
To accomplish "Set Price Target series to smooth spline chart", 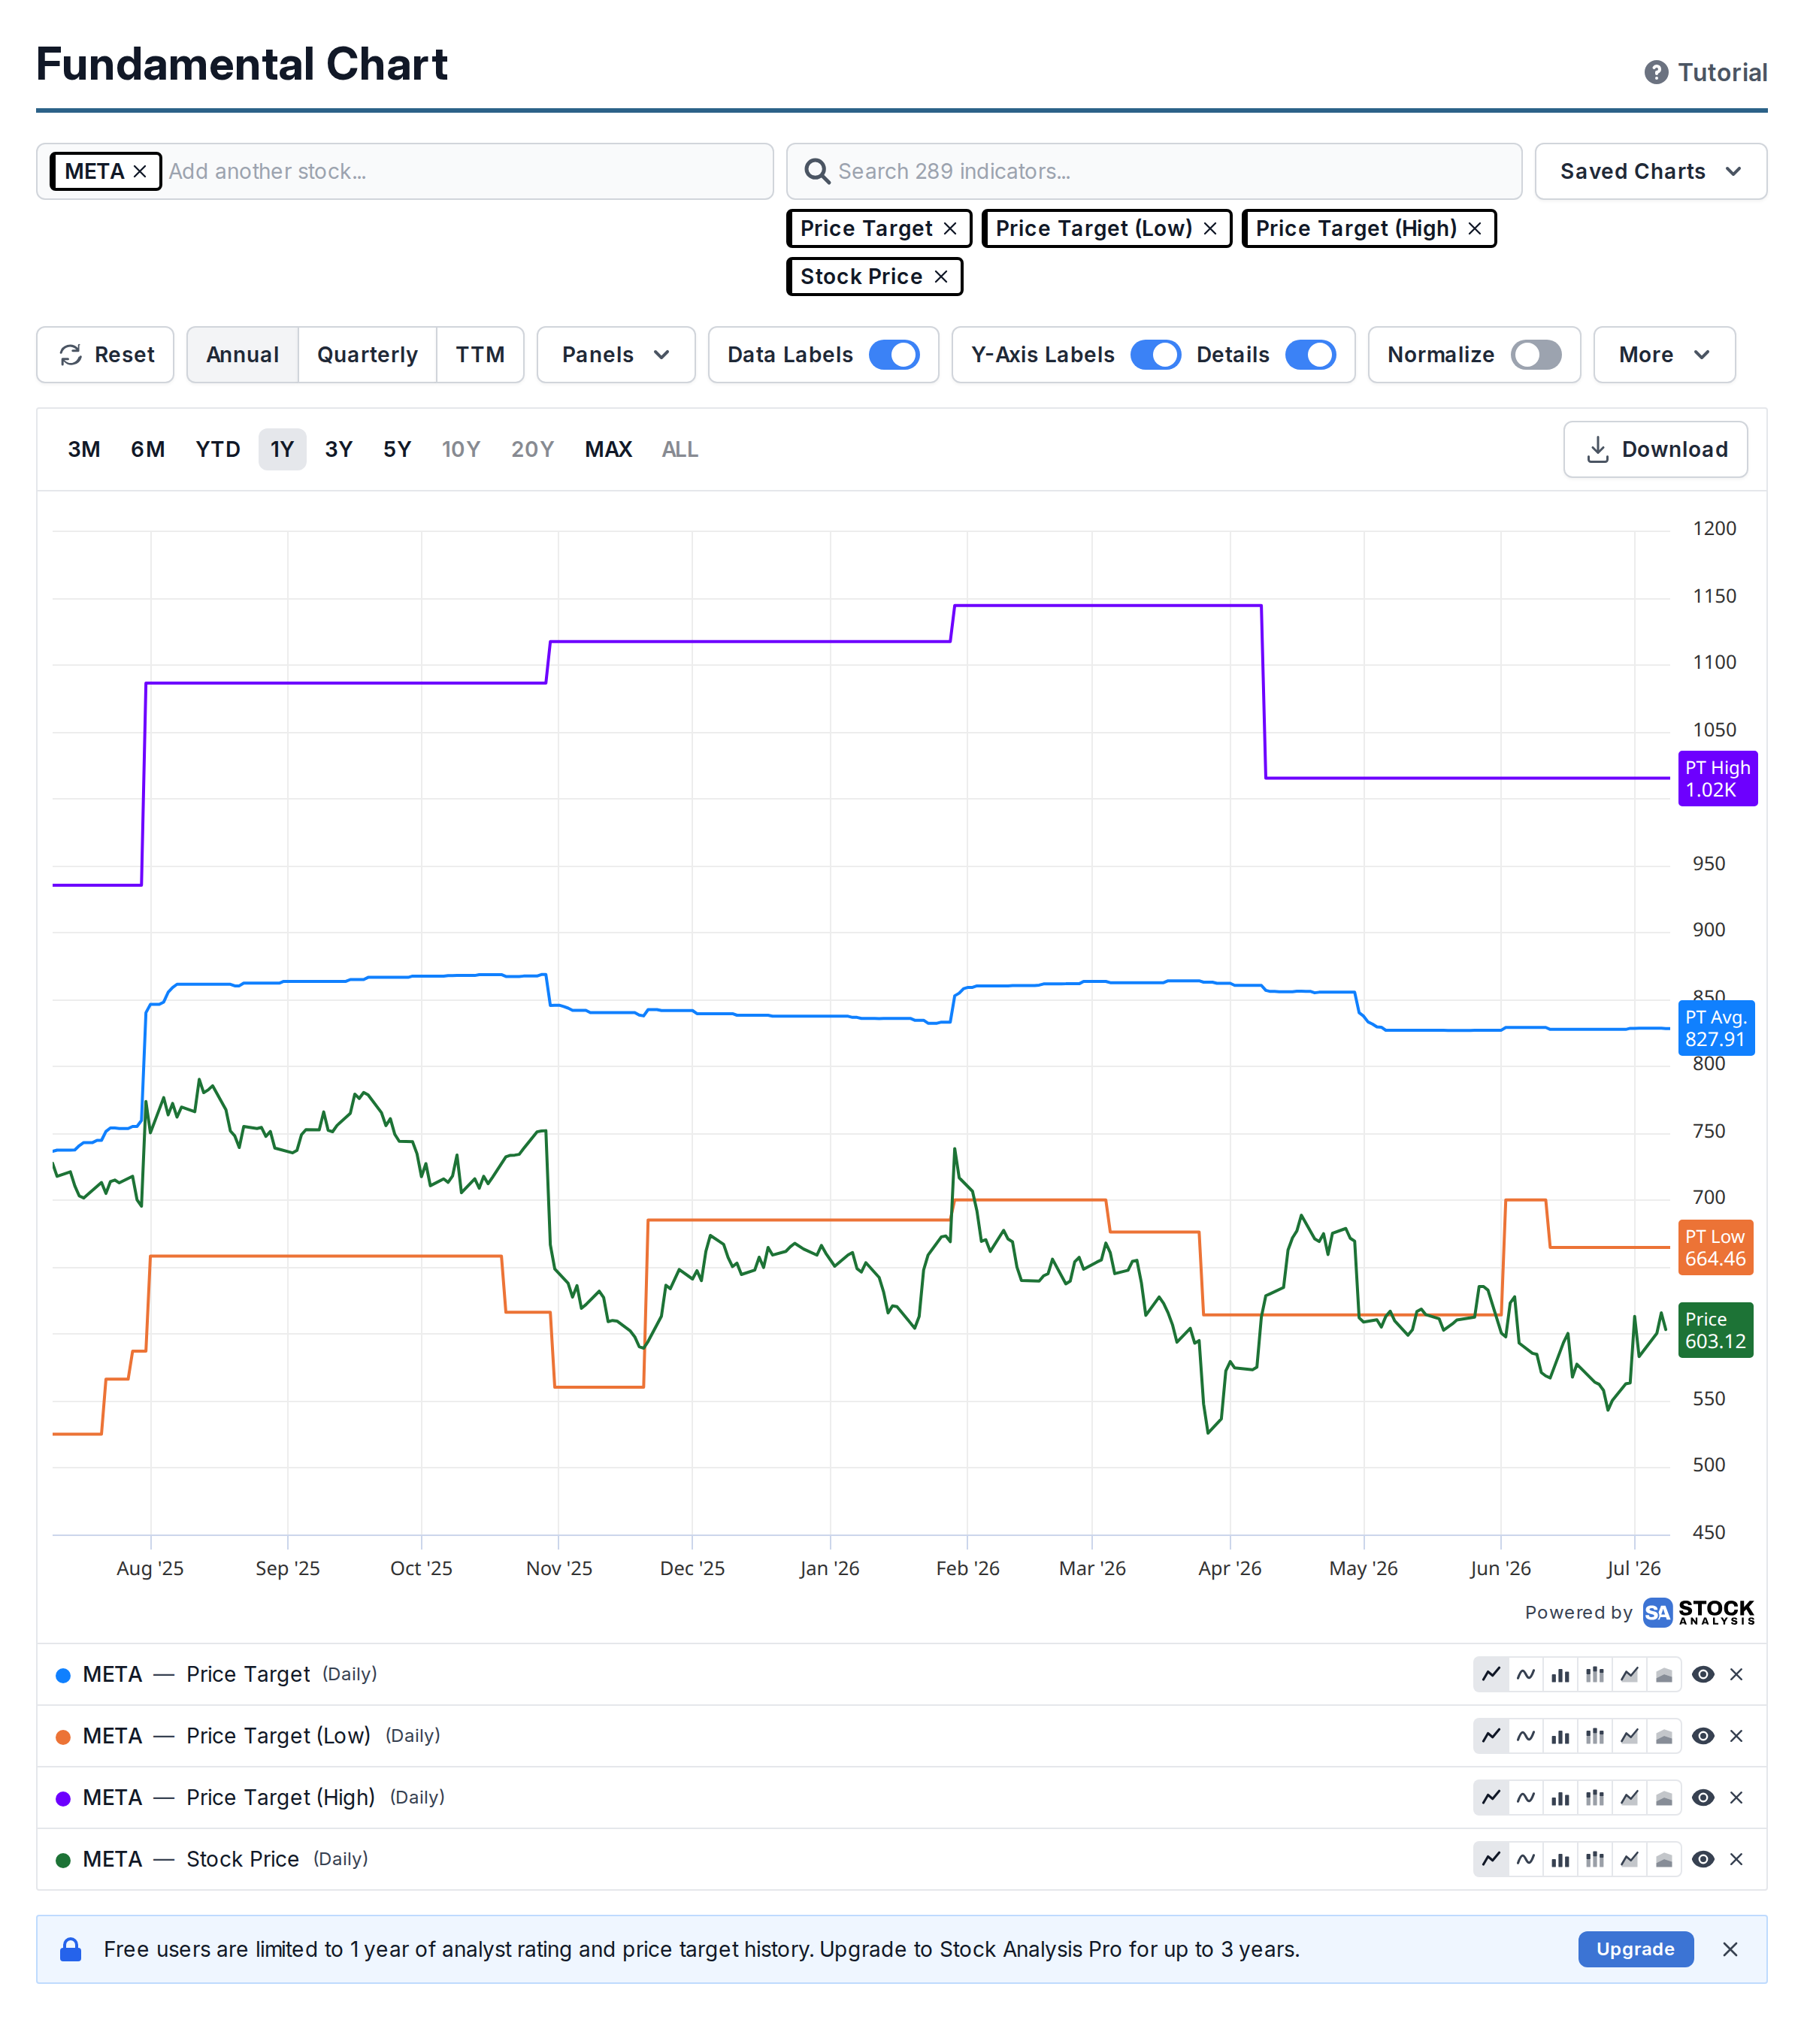I will 1525,1674.
